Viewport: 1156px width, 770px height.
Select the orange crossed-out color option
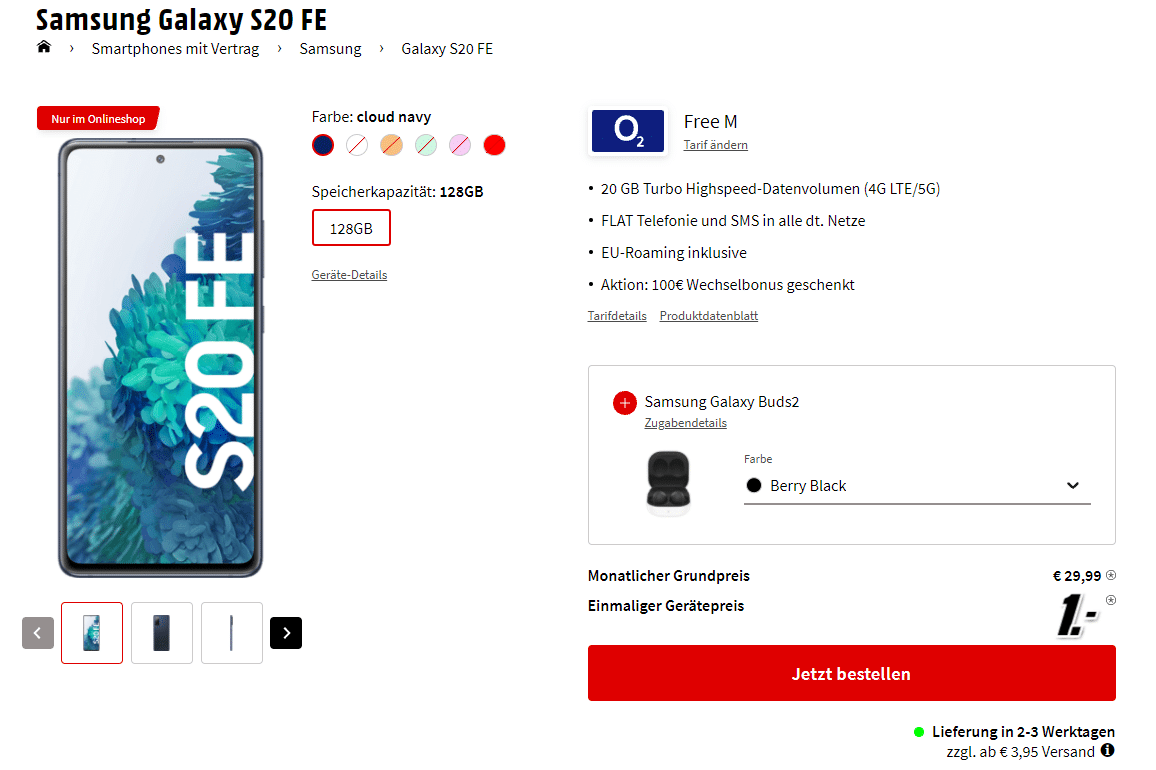pyautogui.click(x=391, y=145)
